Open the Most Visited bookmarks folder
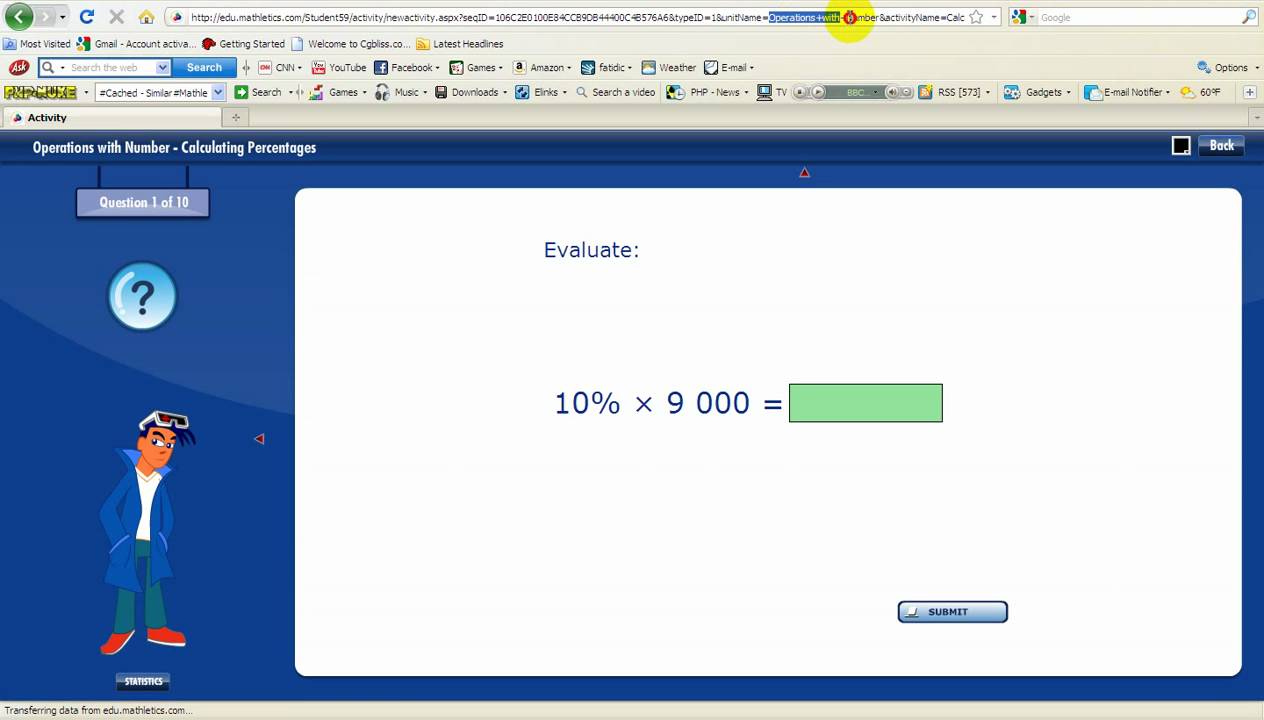Screen dimensions: 1264x720 pos(37,44)
